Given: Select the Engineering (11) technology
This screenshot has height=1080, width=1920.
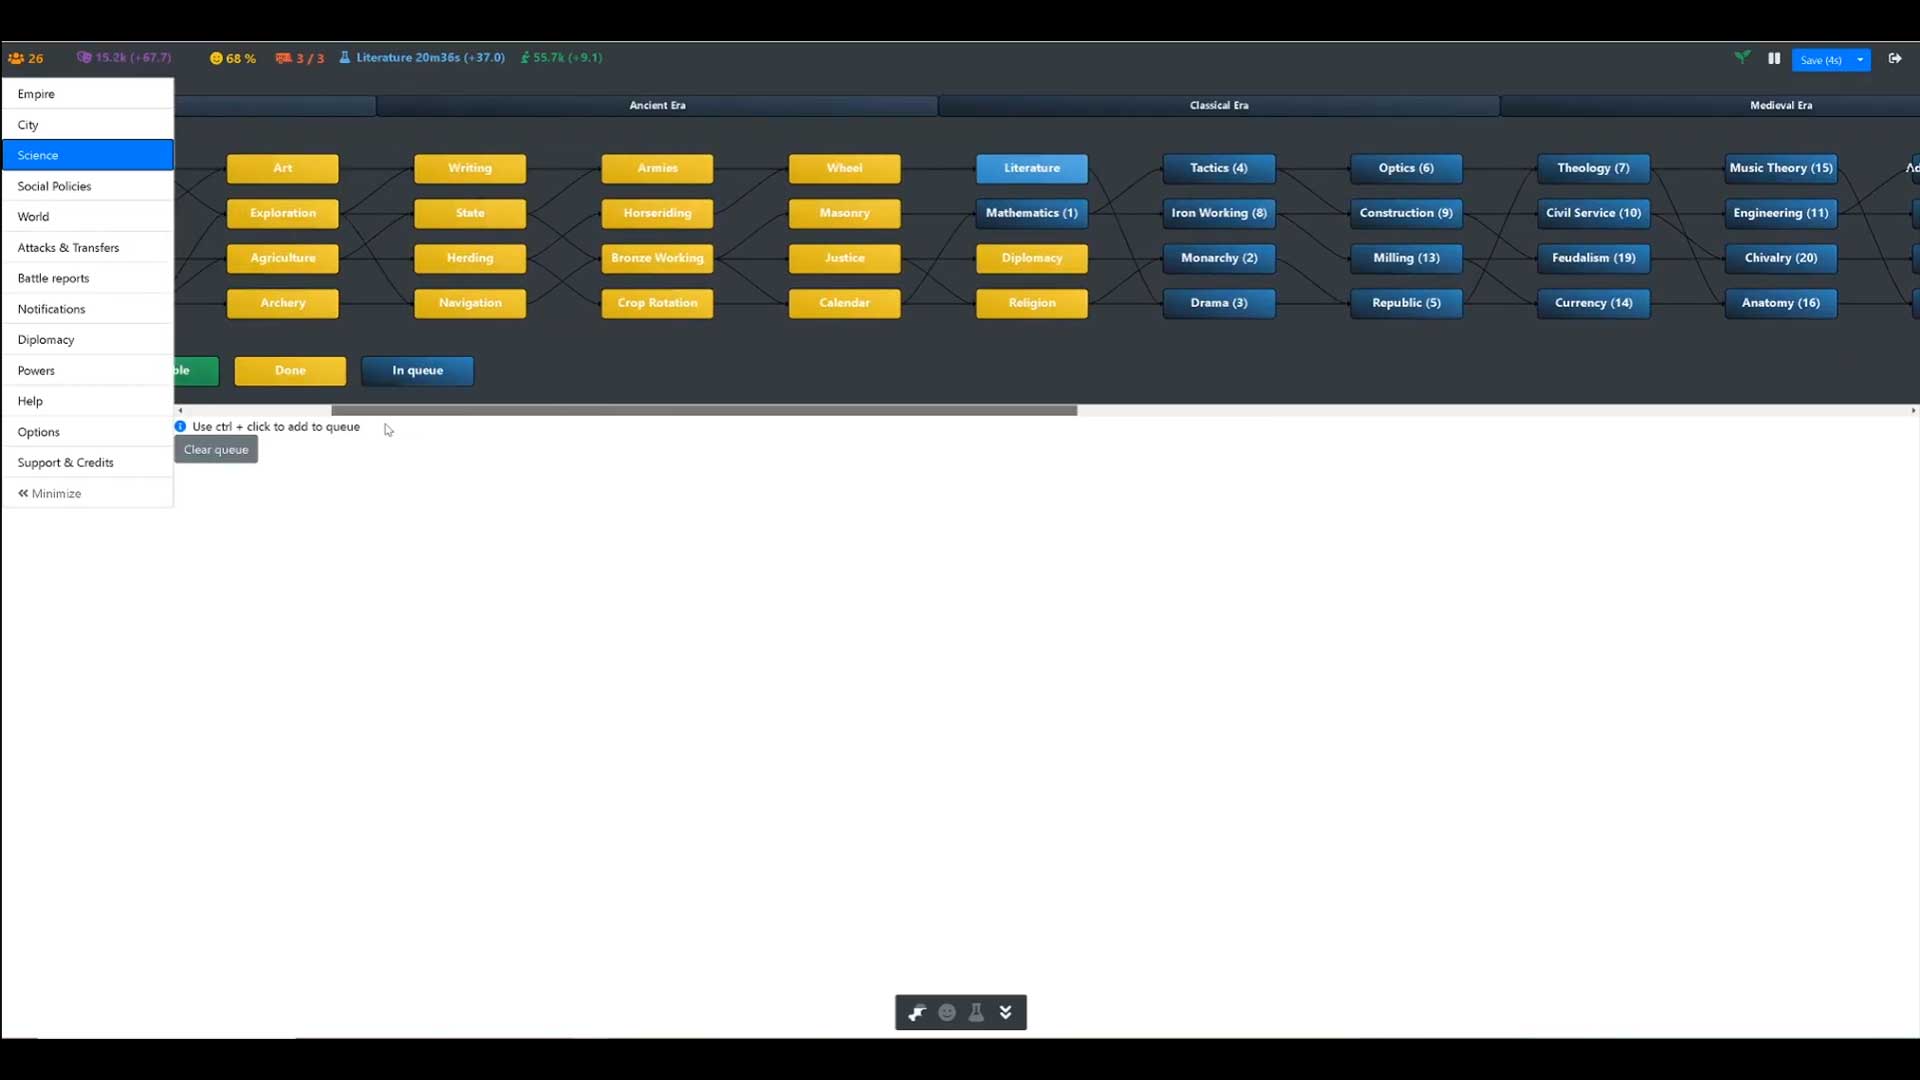Looking at the screenshot, I should (x=1781, y=213).
